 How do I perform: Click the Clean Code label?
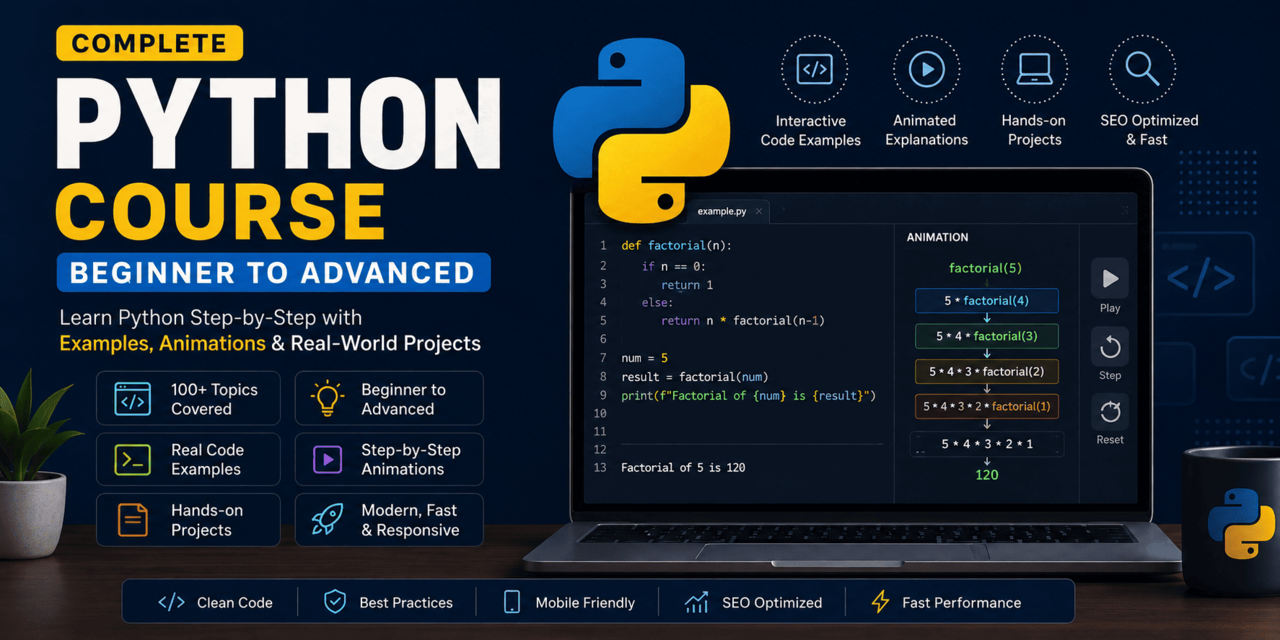point(235,603)
